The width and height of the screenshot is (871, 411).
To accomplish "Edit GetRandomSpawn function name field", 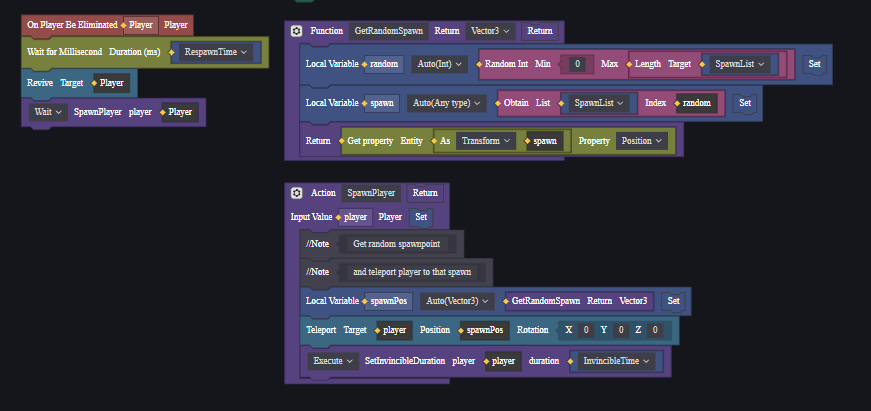I will coord(389,31).
